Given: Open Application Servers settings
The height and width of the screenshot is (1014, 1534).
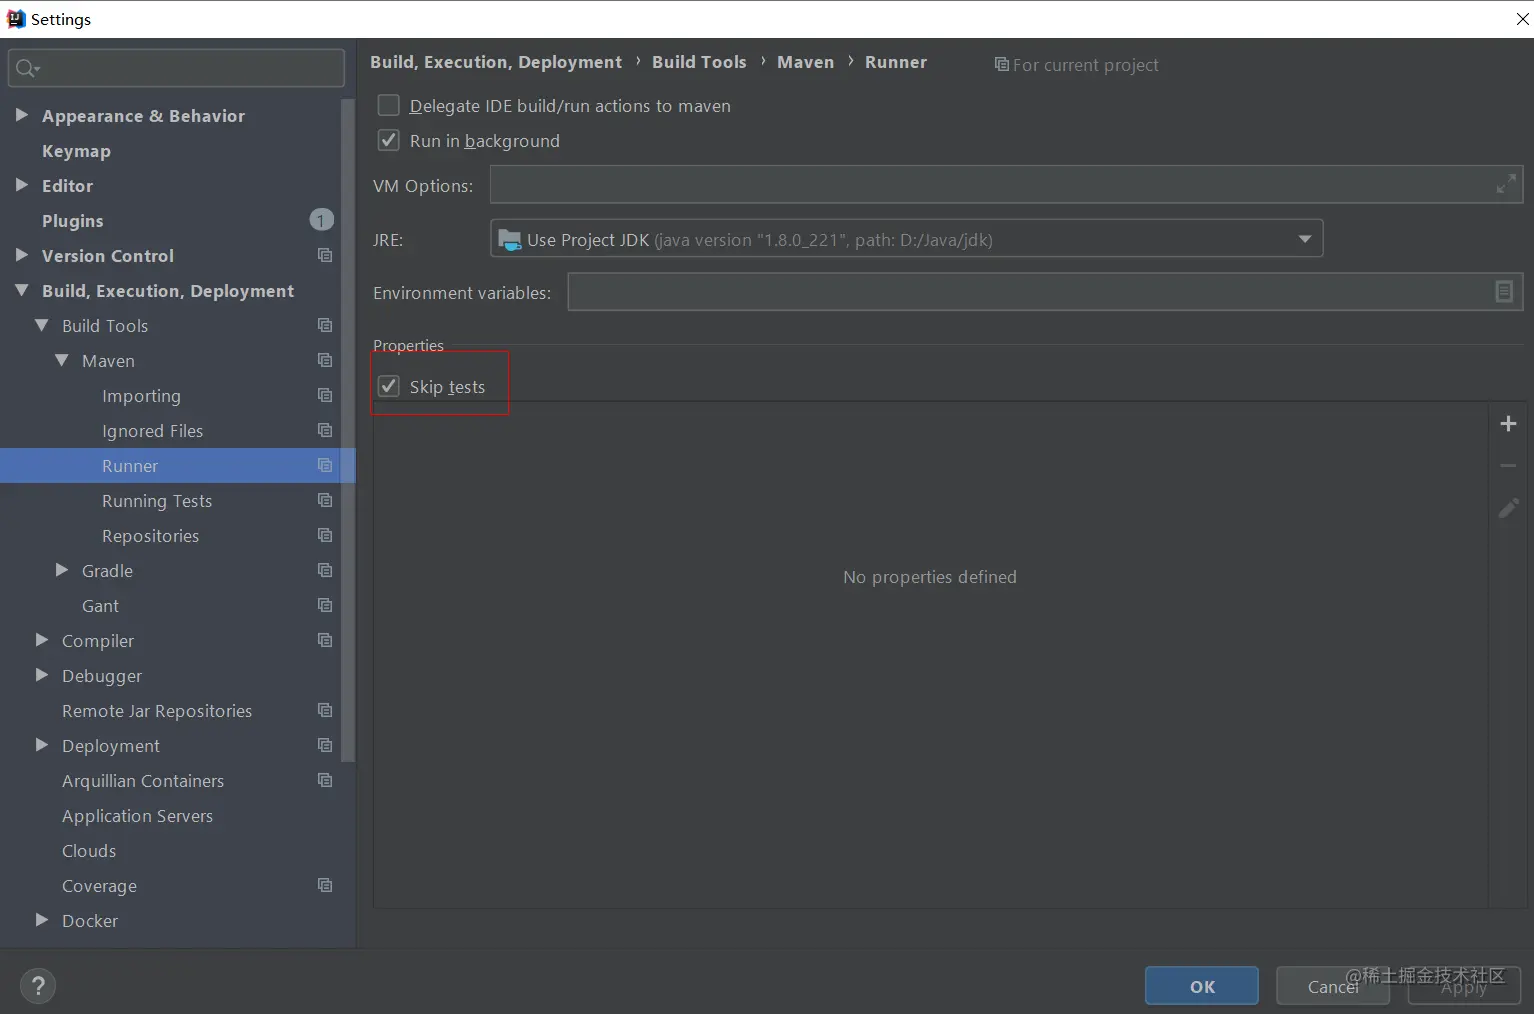Looking at the screenshot, I should pyautogui.click(x=137, y=816).
